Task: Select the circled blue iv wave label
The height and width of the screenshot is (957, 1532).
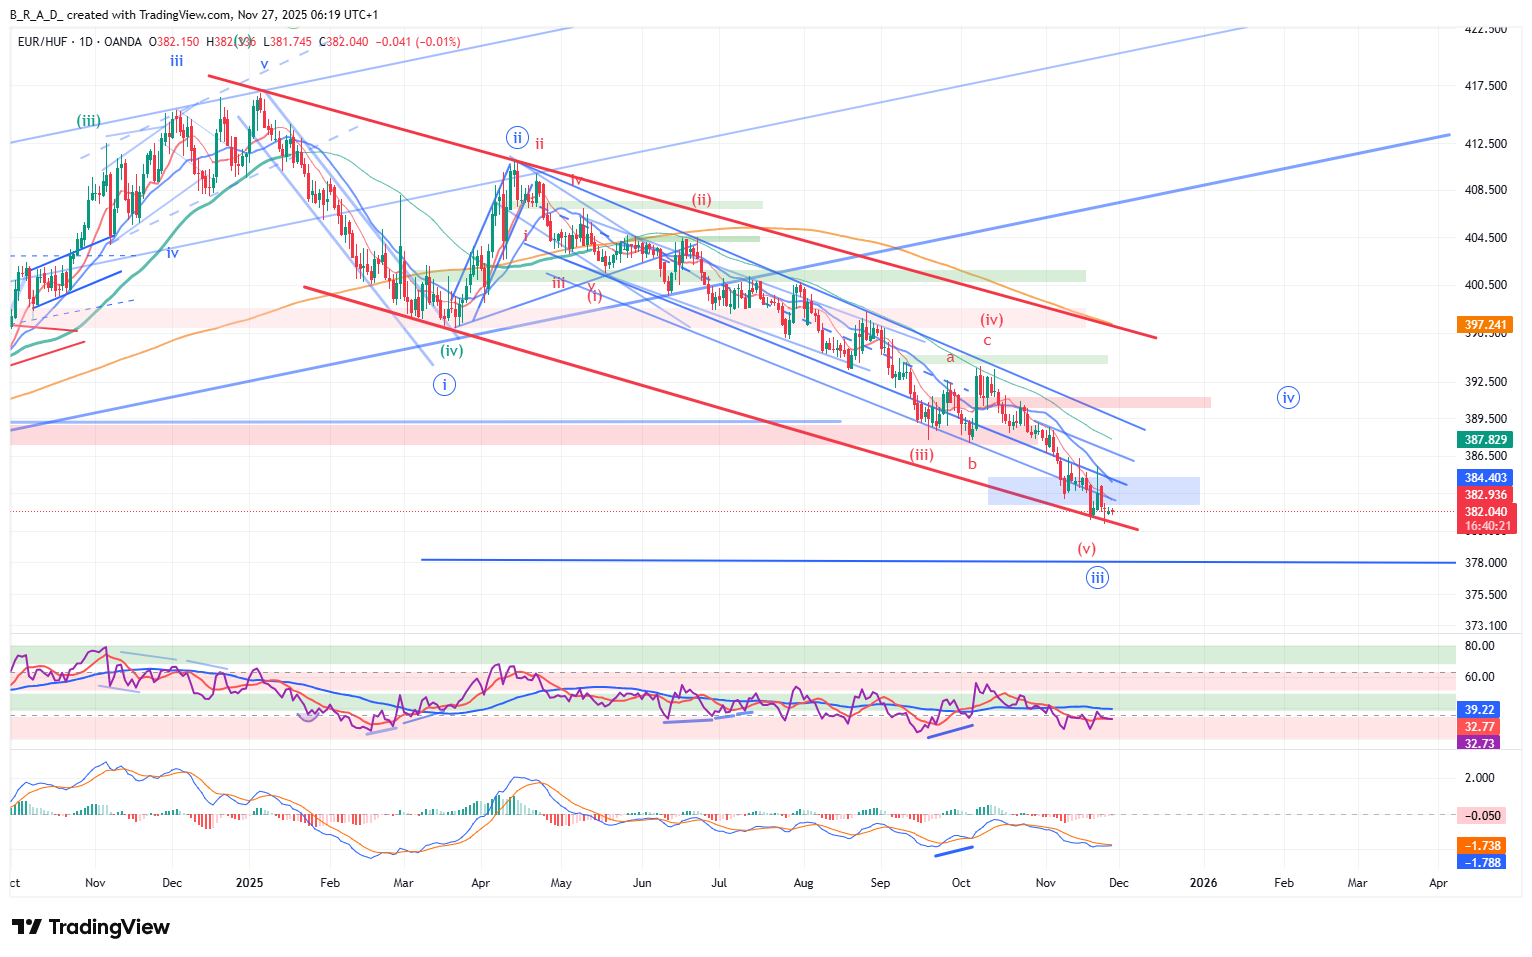Action: [1288, 398]
